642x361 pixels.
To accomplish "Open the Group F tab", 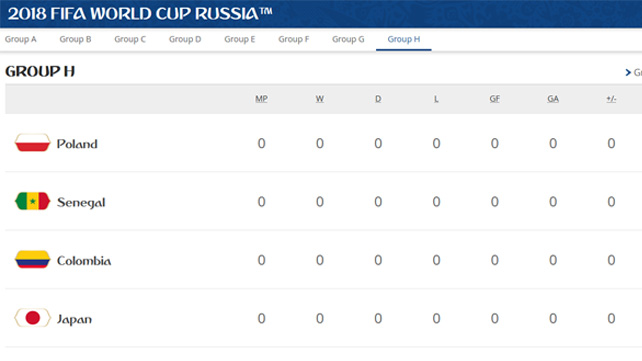I will tap(294, 39).
